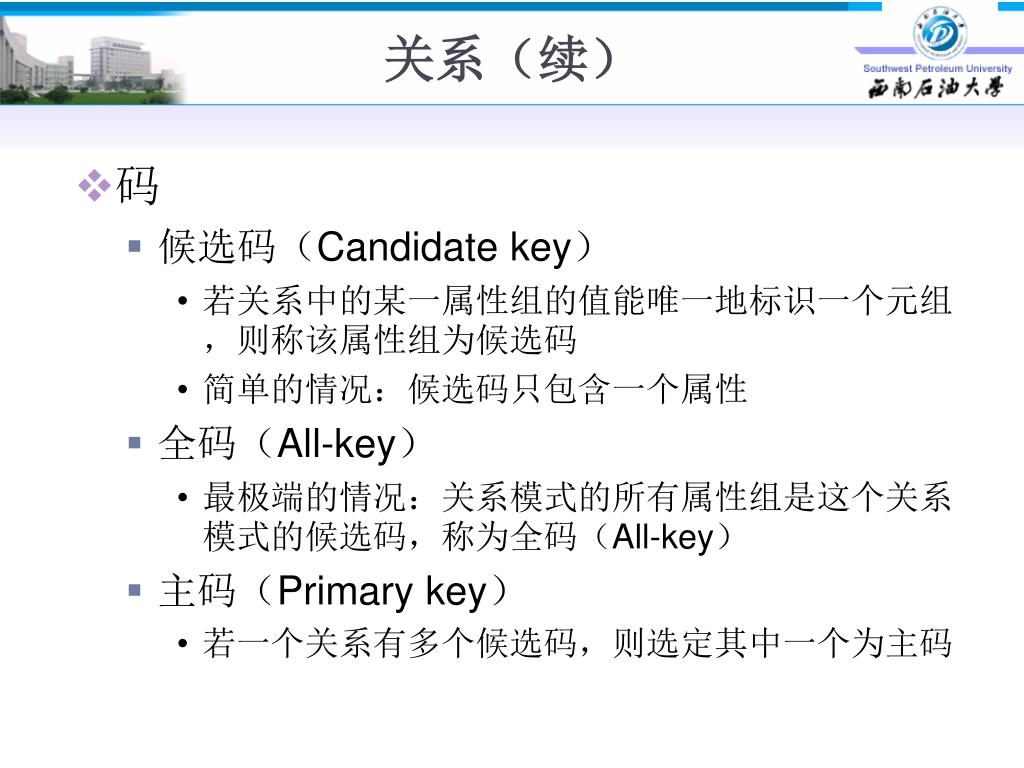Click the round dot bullet before 最极端的情况
Screen dimensions: 1024x768
[x=183, y=498]
